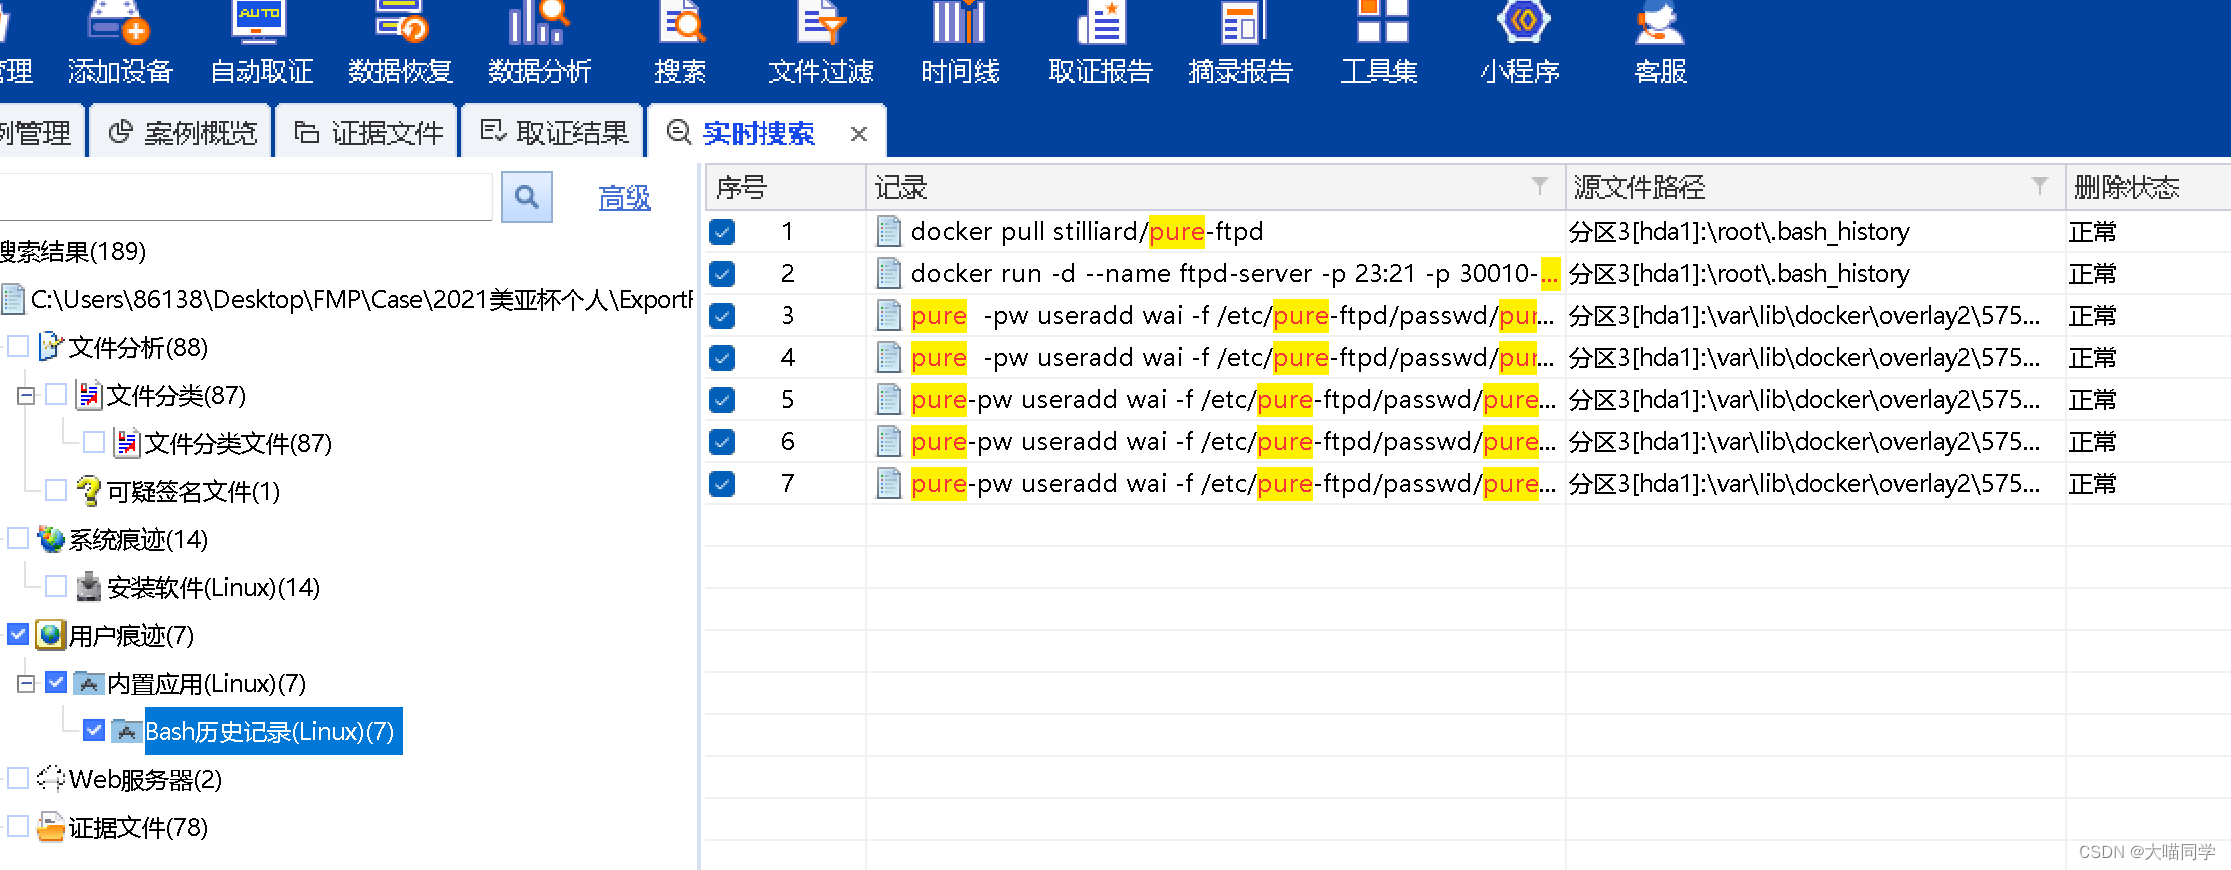Check the 文件分类文件(87) checkbox
The image size is (2231, 870).
95,442
